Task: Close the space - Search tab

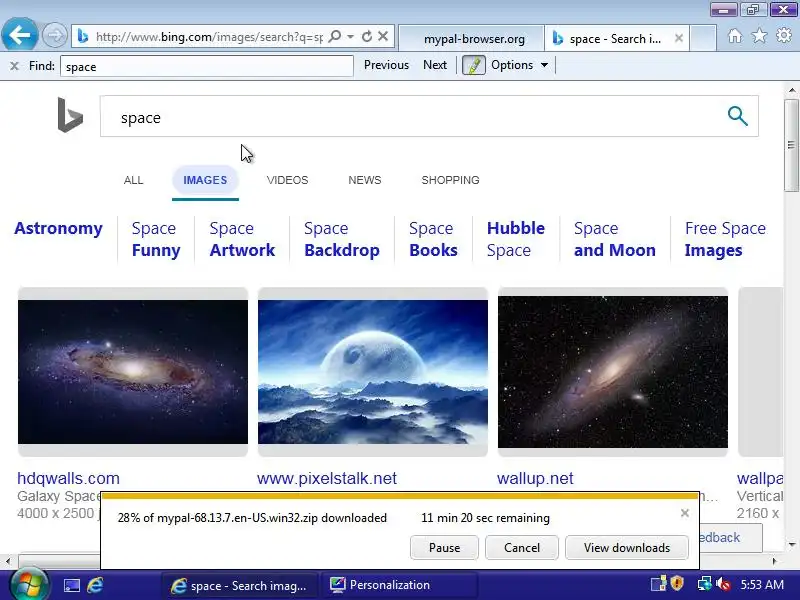Action: [x=679, y=38]
